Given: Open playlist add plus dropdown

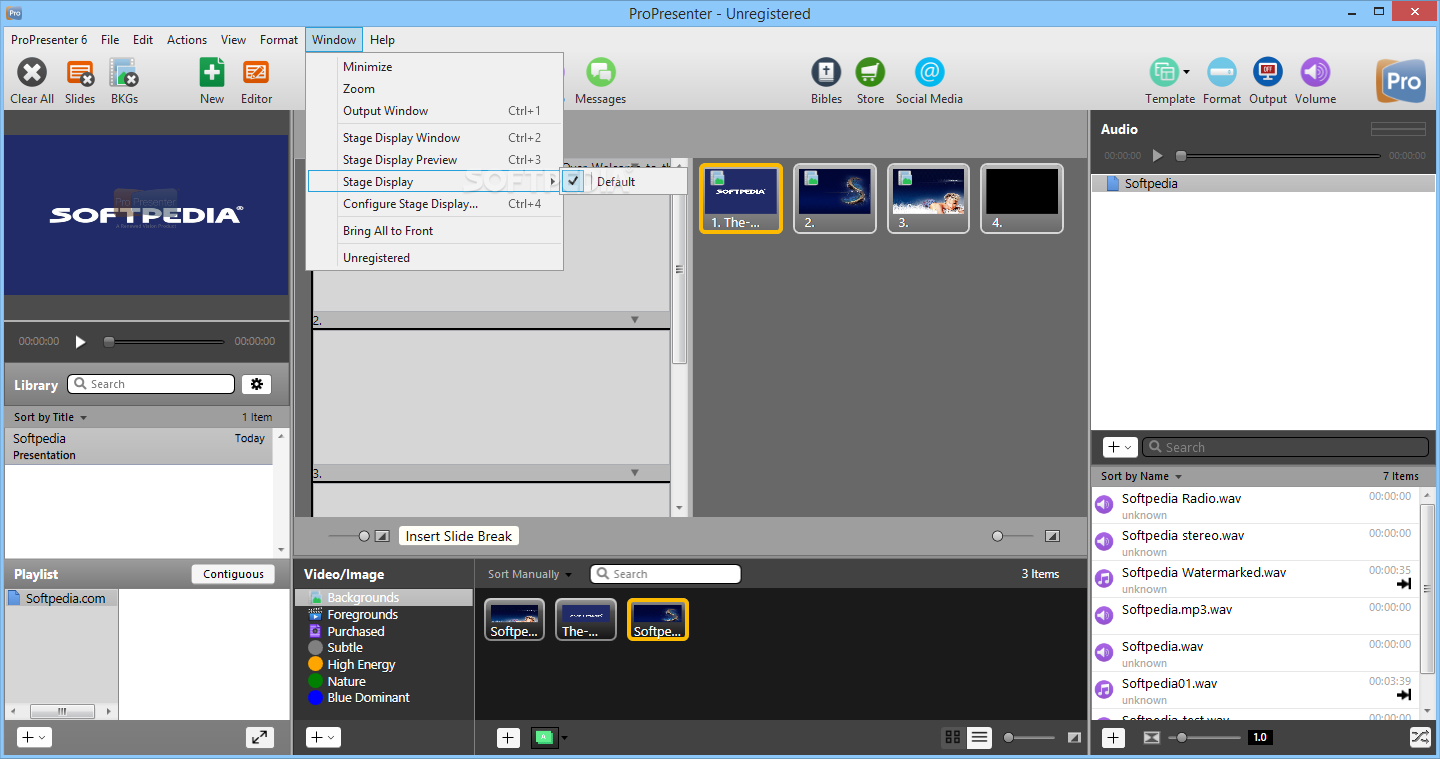Looking at the screenshot, I should [x=34, y=737].
